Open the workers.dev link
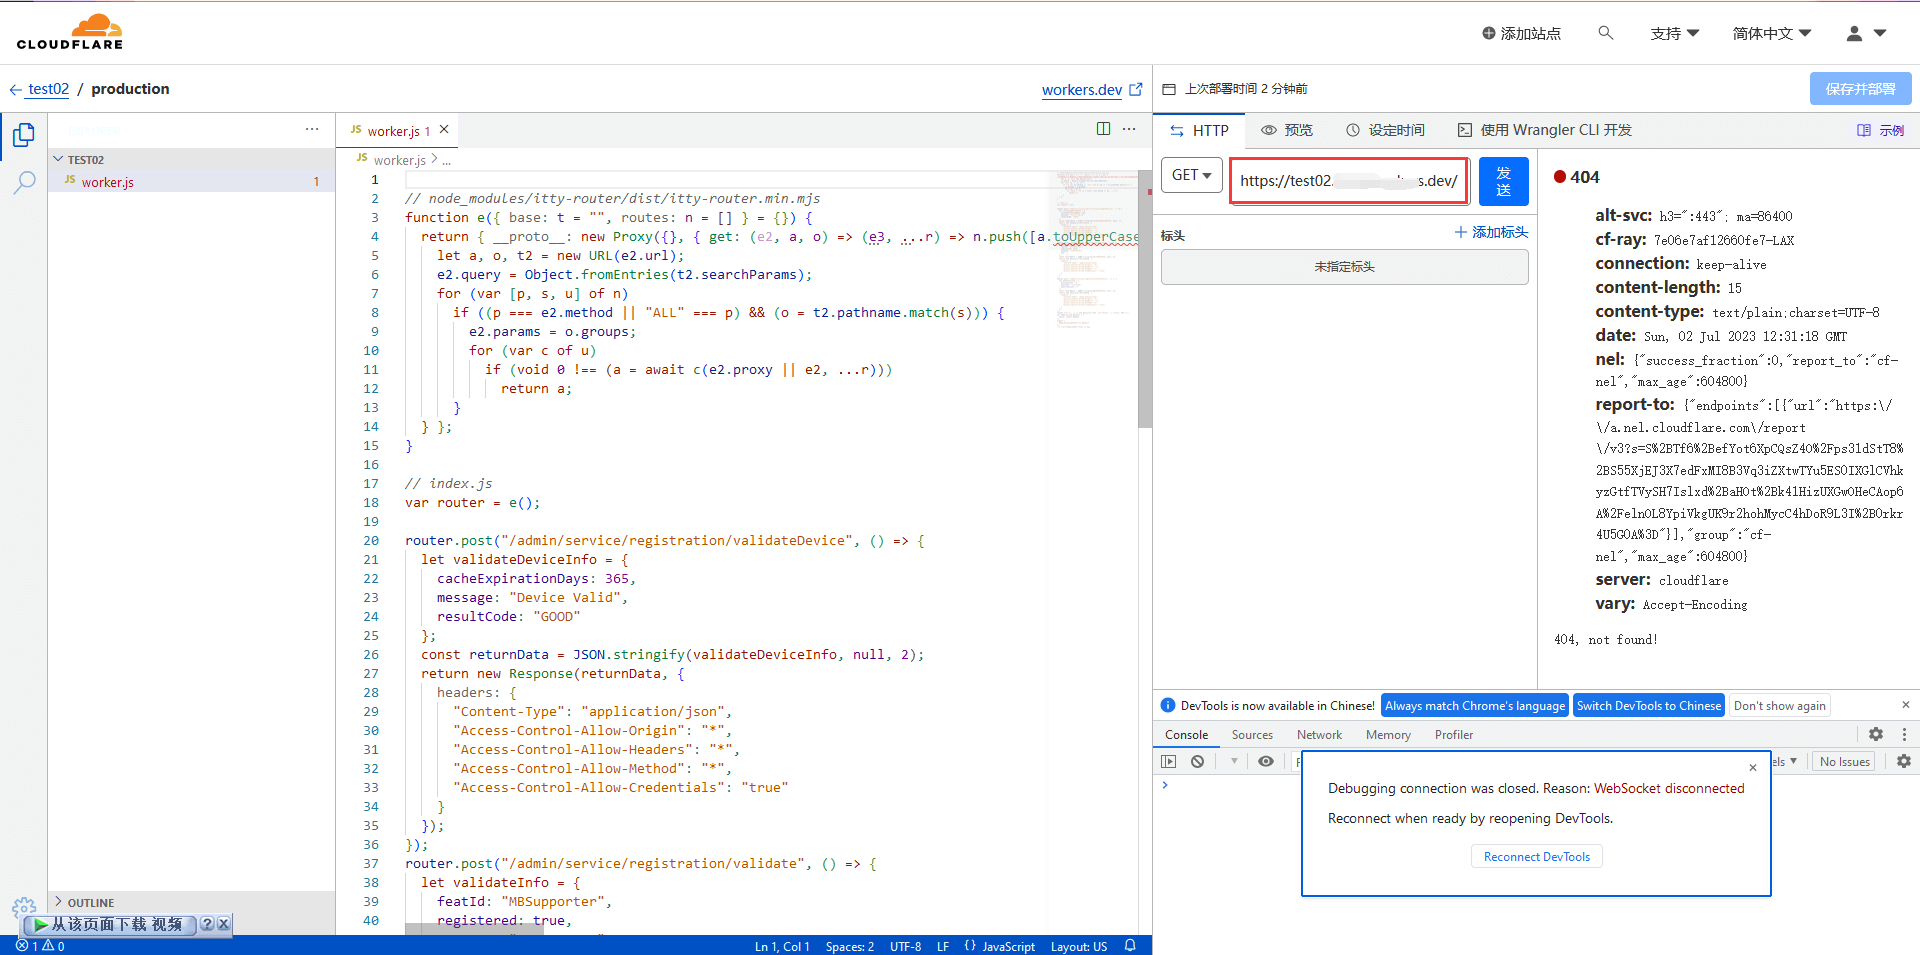 coord(1082,90)
